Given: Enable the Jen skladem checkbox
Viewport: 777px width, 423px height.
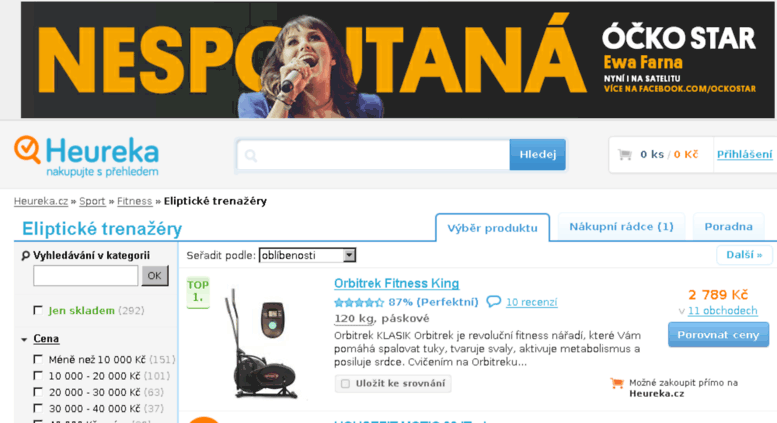Looking at the screenshot, I should (x=38, y=310).
